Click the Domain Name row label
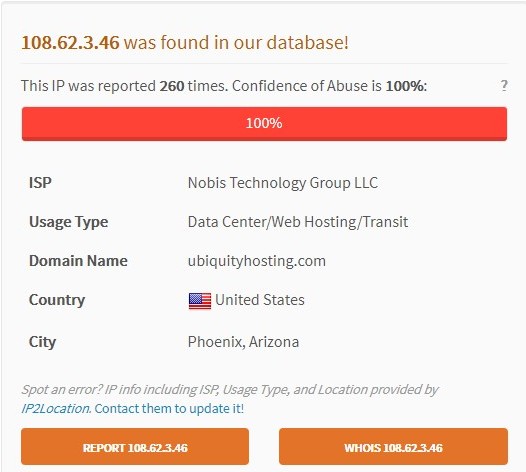The width and height of the screenshot is (526, 472). coord(78,261)
